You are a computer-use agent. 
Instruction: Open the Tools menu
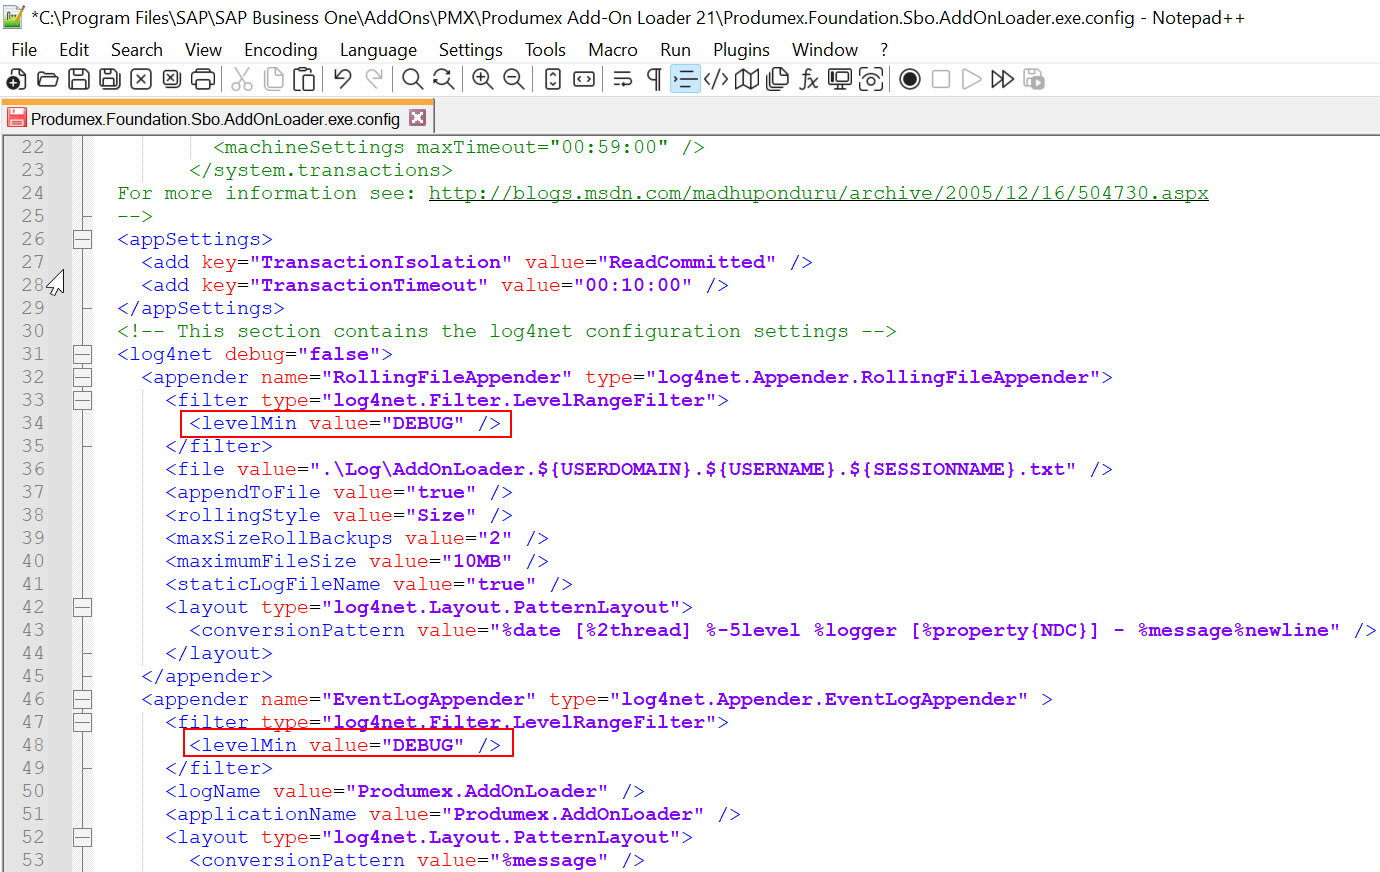tap(545, 50)
